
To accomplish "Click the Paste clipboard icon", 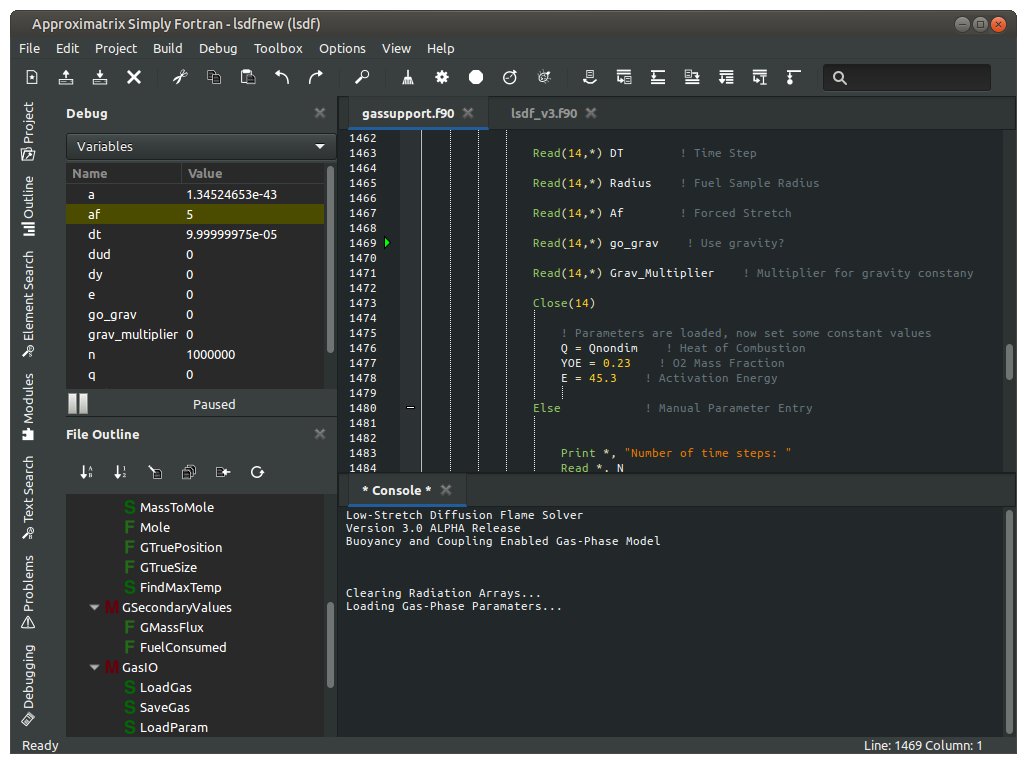I will click(x=248, y=77).
